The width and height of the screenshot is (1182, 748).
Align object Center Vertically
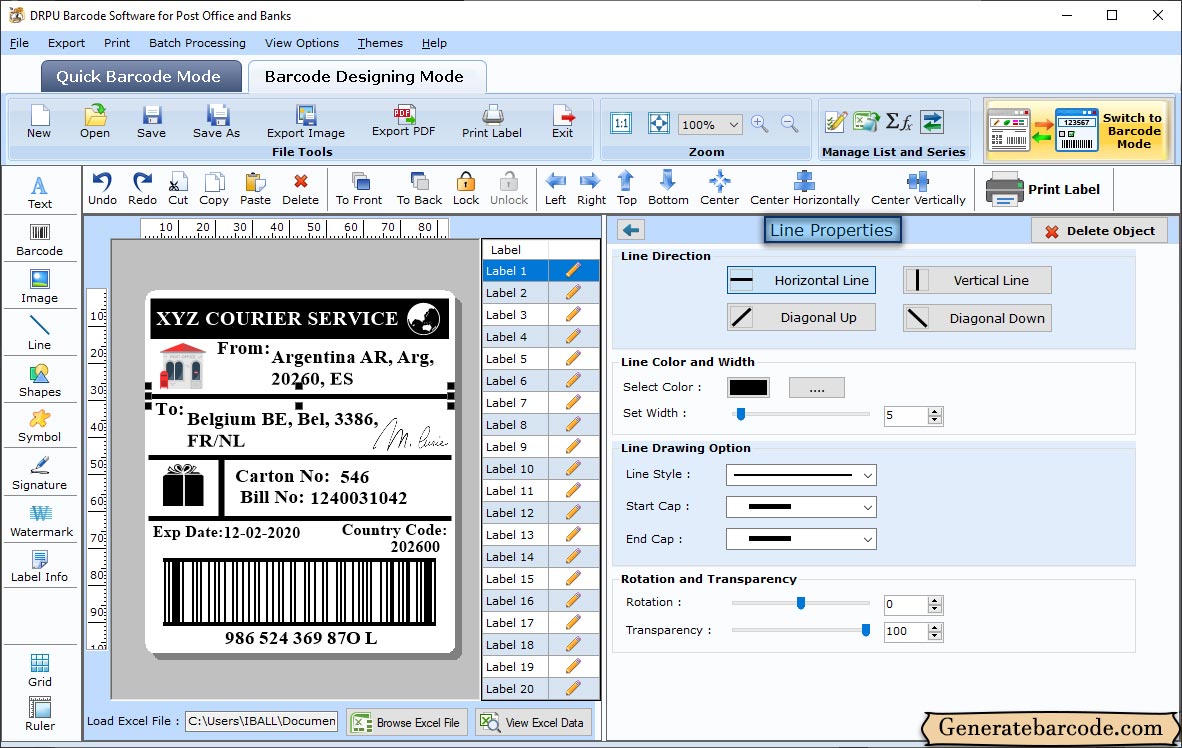point(918,189)
